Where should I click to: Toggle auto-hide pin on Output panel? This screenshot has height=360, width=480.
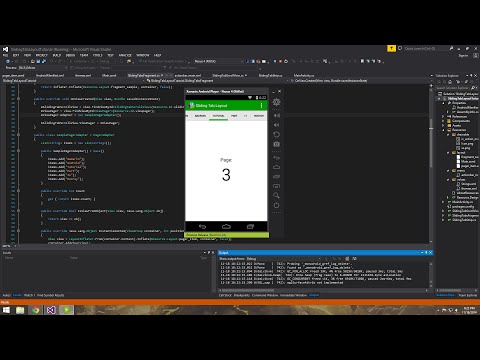(x=426, y=253)
